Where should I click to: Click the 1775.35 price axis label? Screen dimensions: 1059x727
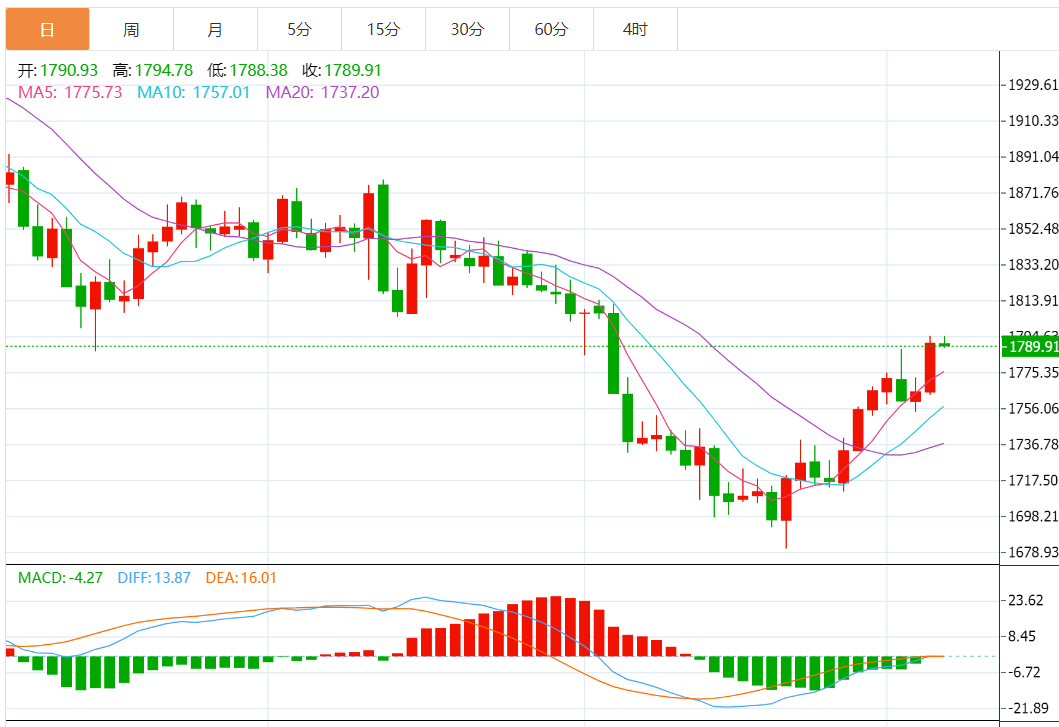click(1033, 372)
